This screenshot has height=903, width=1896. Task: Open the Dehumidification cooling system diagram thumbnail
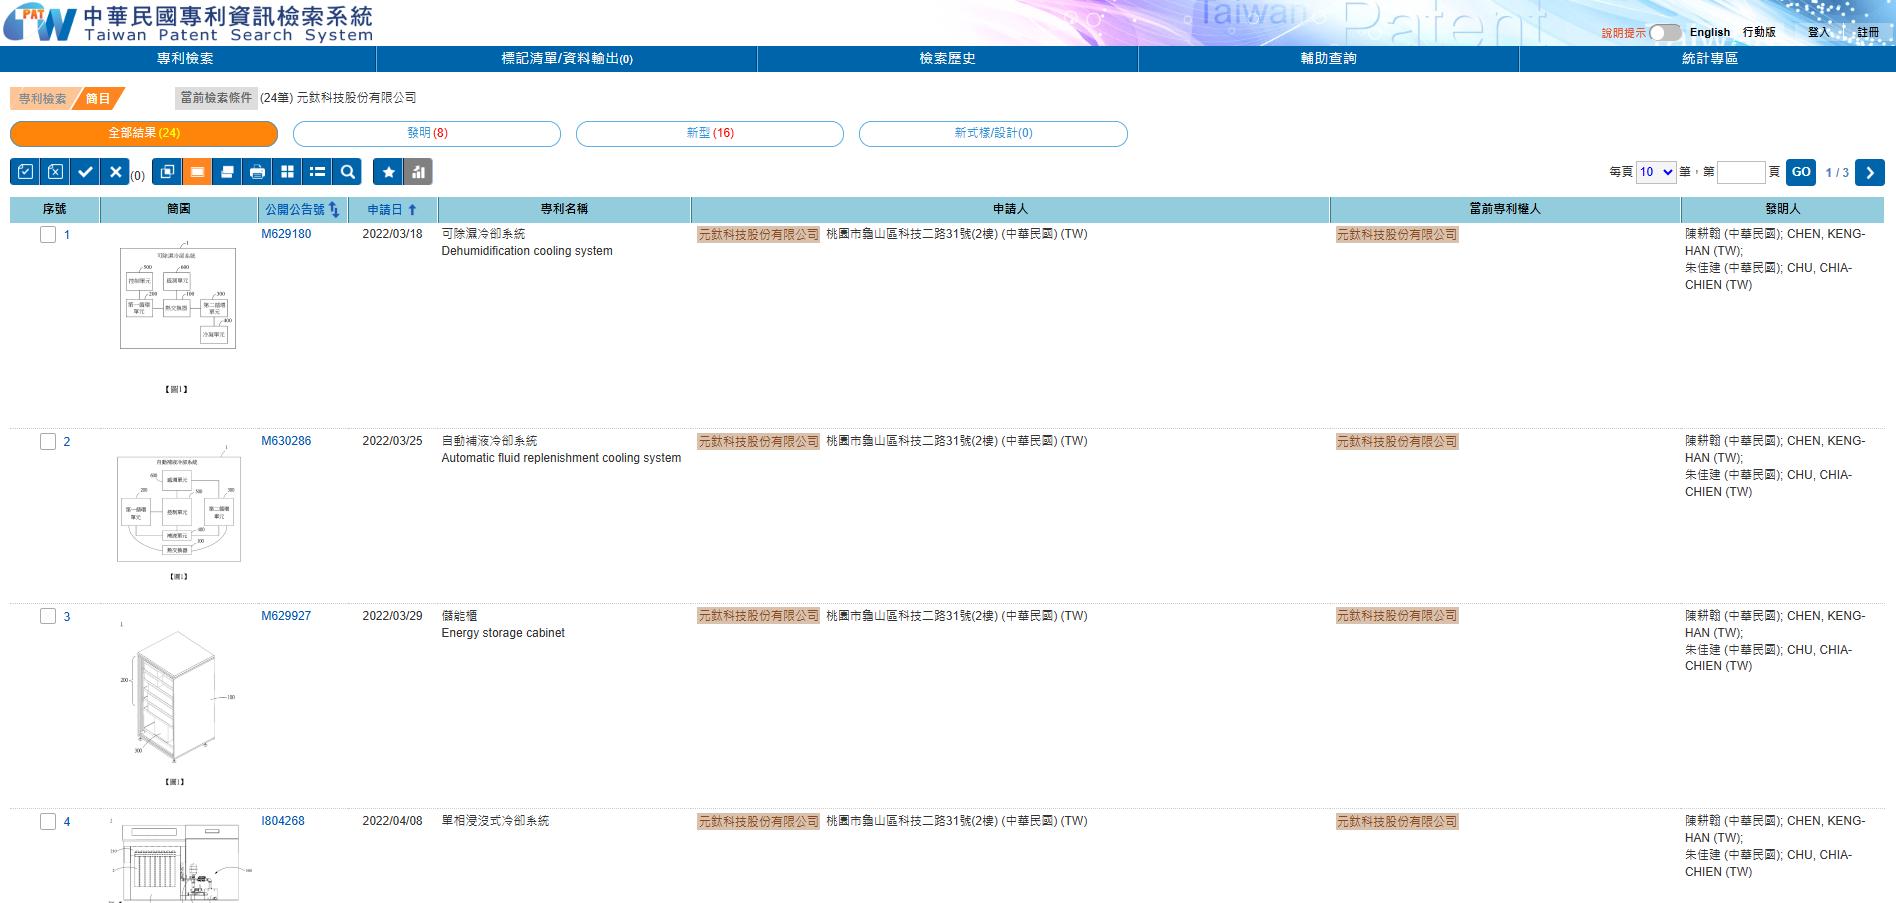point(178,317)
